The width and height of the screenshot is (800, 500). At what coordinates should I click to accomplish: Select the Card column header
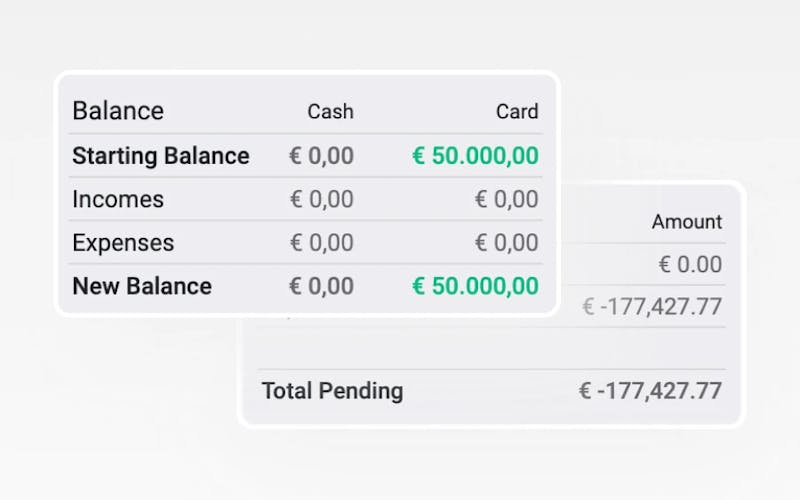click(517, 112)
